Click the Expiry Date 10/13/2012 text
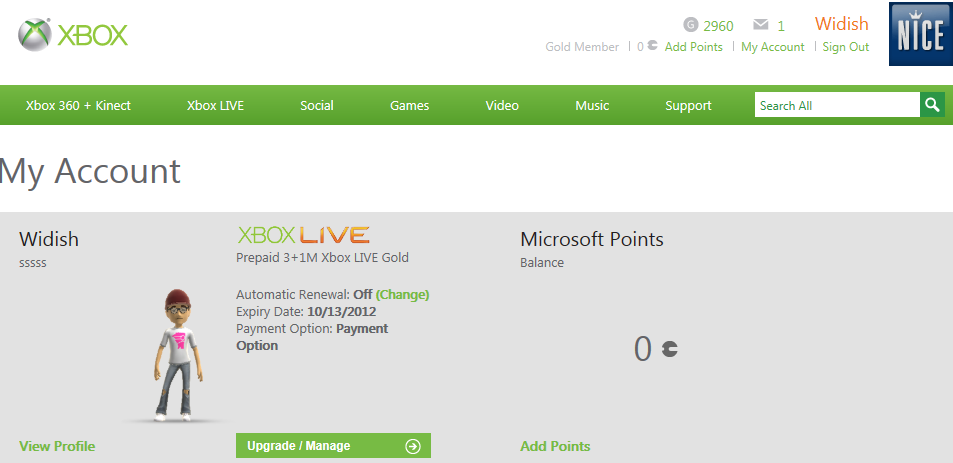 point(306,312)
